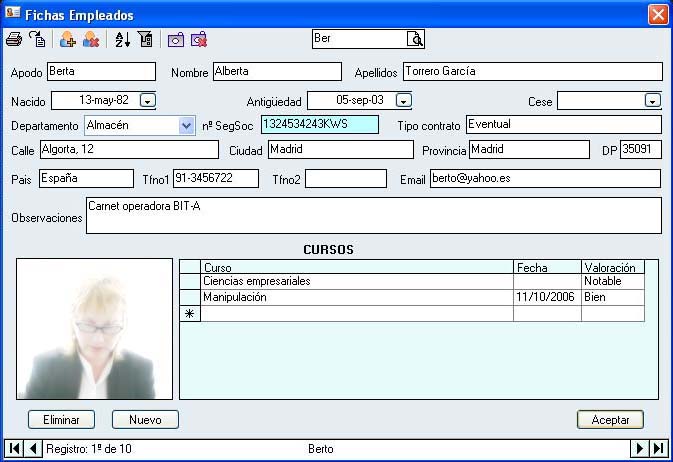Screen dimensions: 673x462
Task: Click the delete employee icon
Action: point(91,40)
